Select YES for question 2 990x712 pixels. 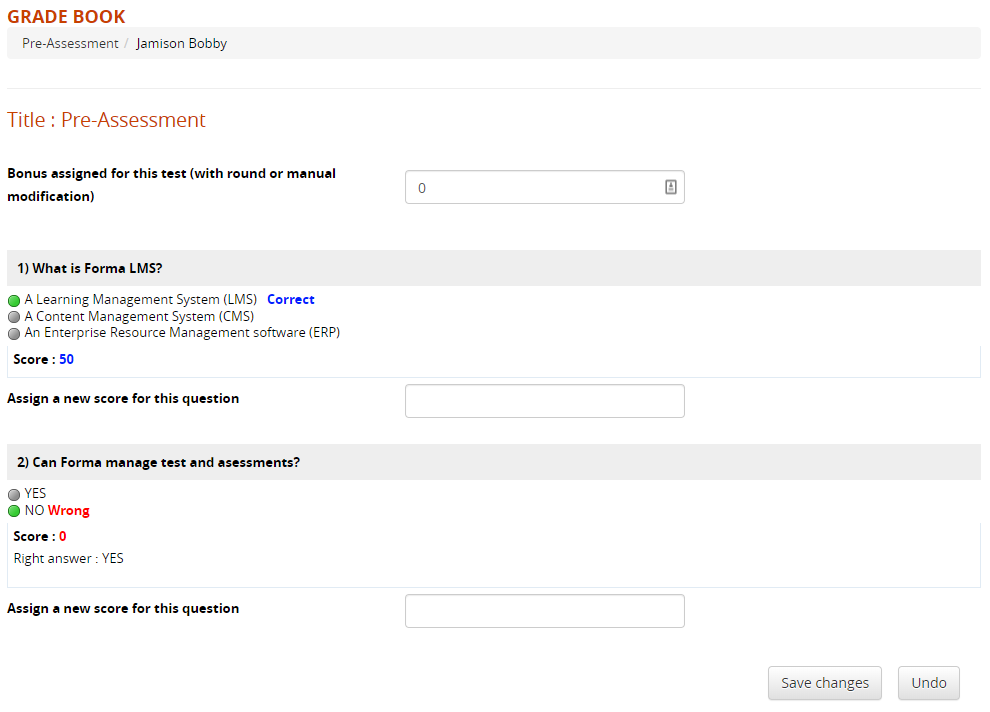tap(13, 493)
